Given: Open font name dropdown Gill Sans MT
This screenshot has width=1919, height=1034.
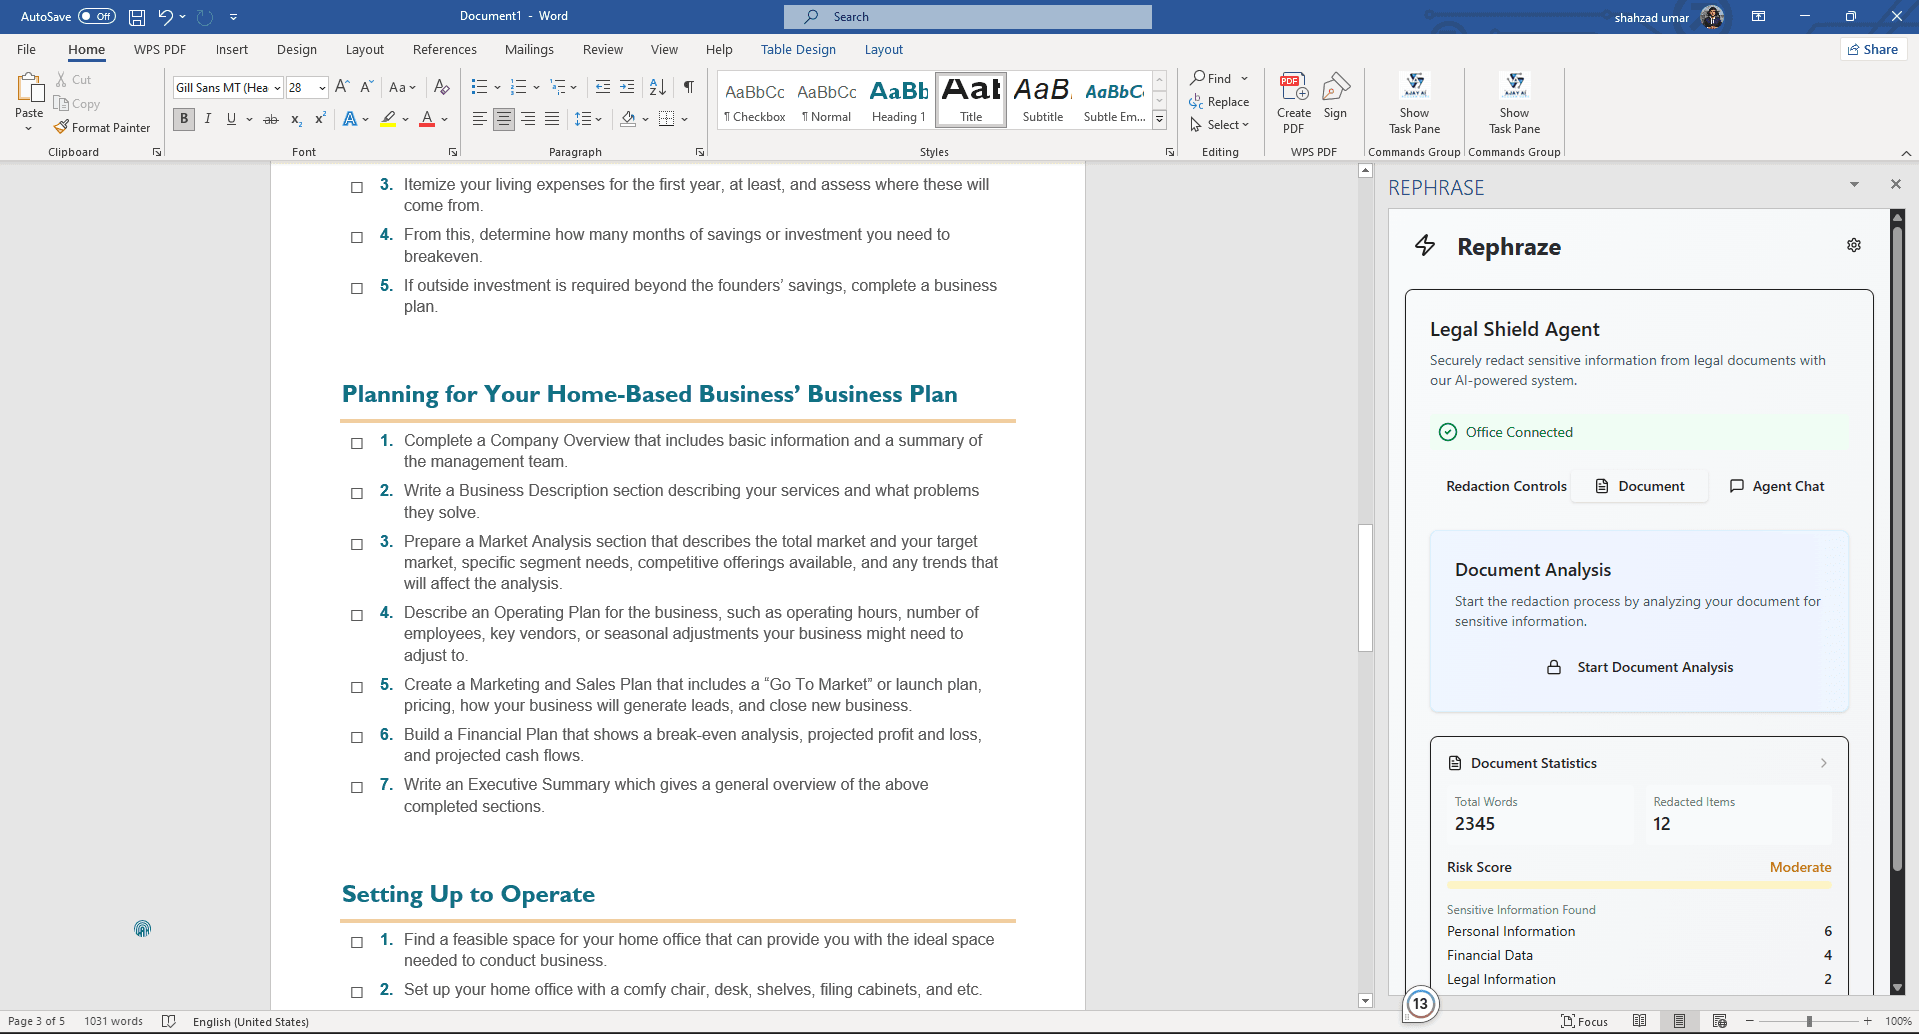Looking at the screenshot, I should (x=277, y=88).
